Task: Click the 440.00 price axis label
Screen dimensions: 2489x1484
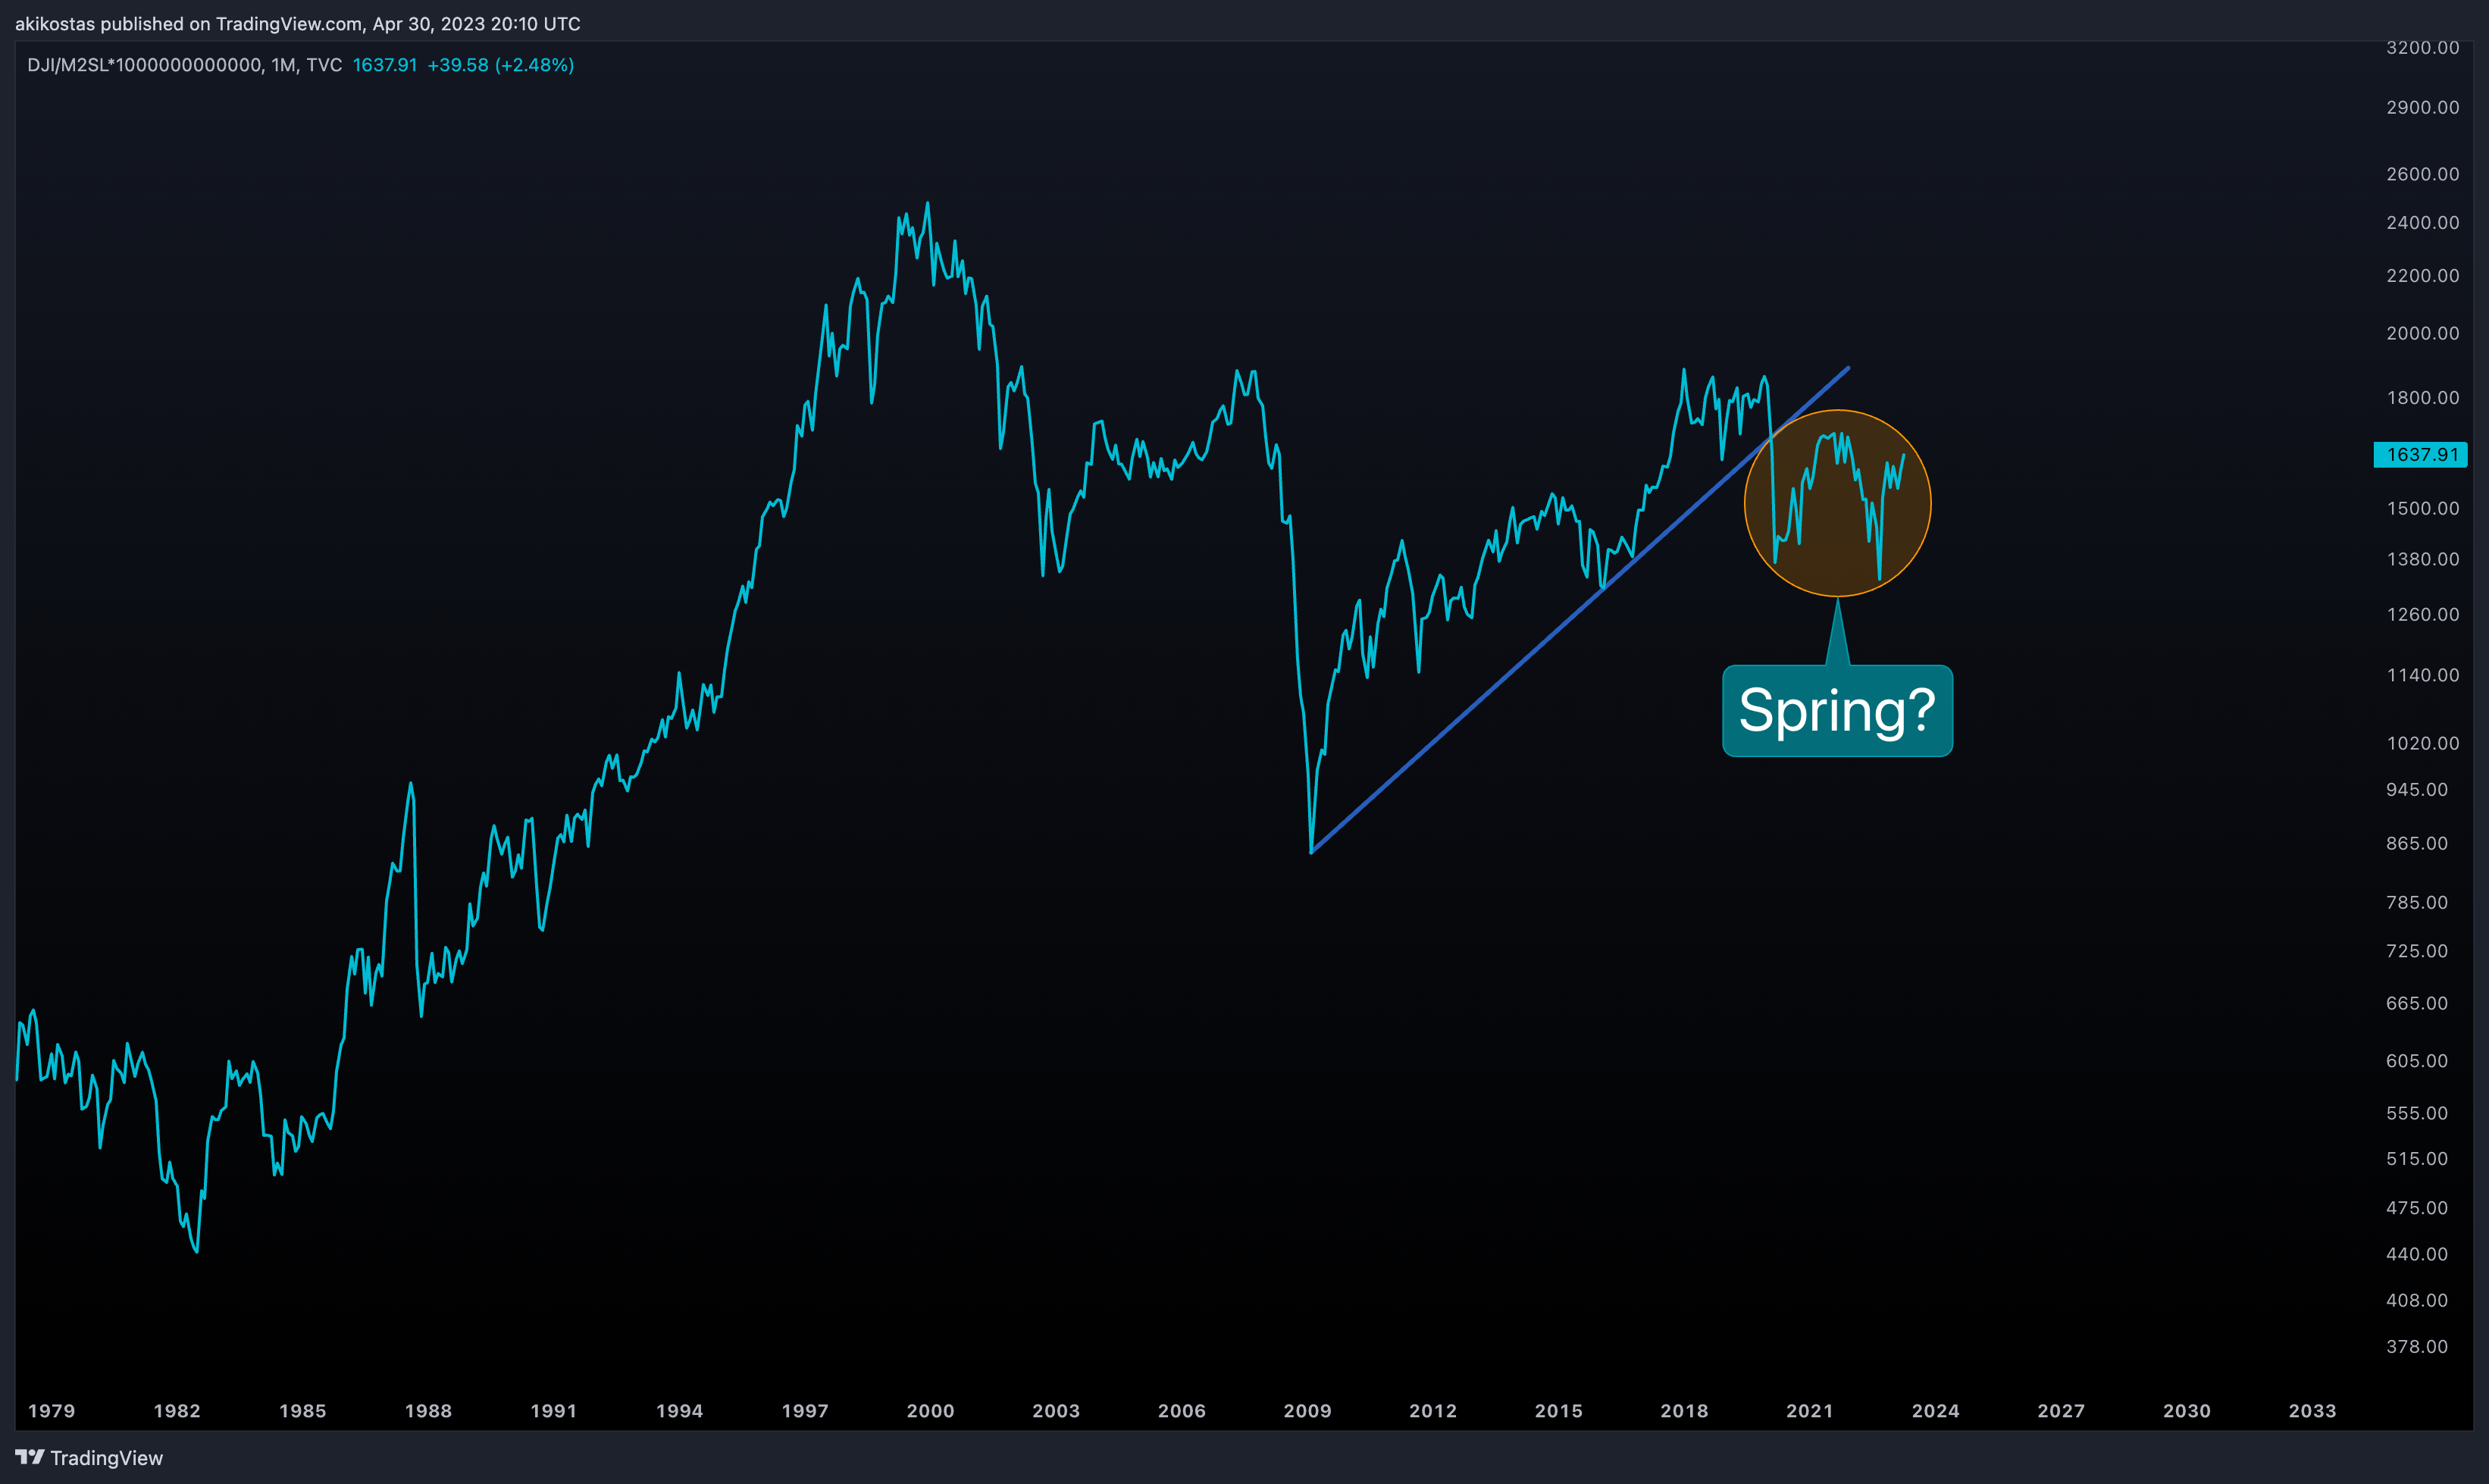Action: pyautogui.click(x=2417, y=1255)
